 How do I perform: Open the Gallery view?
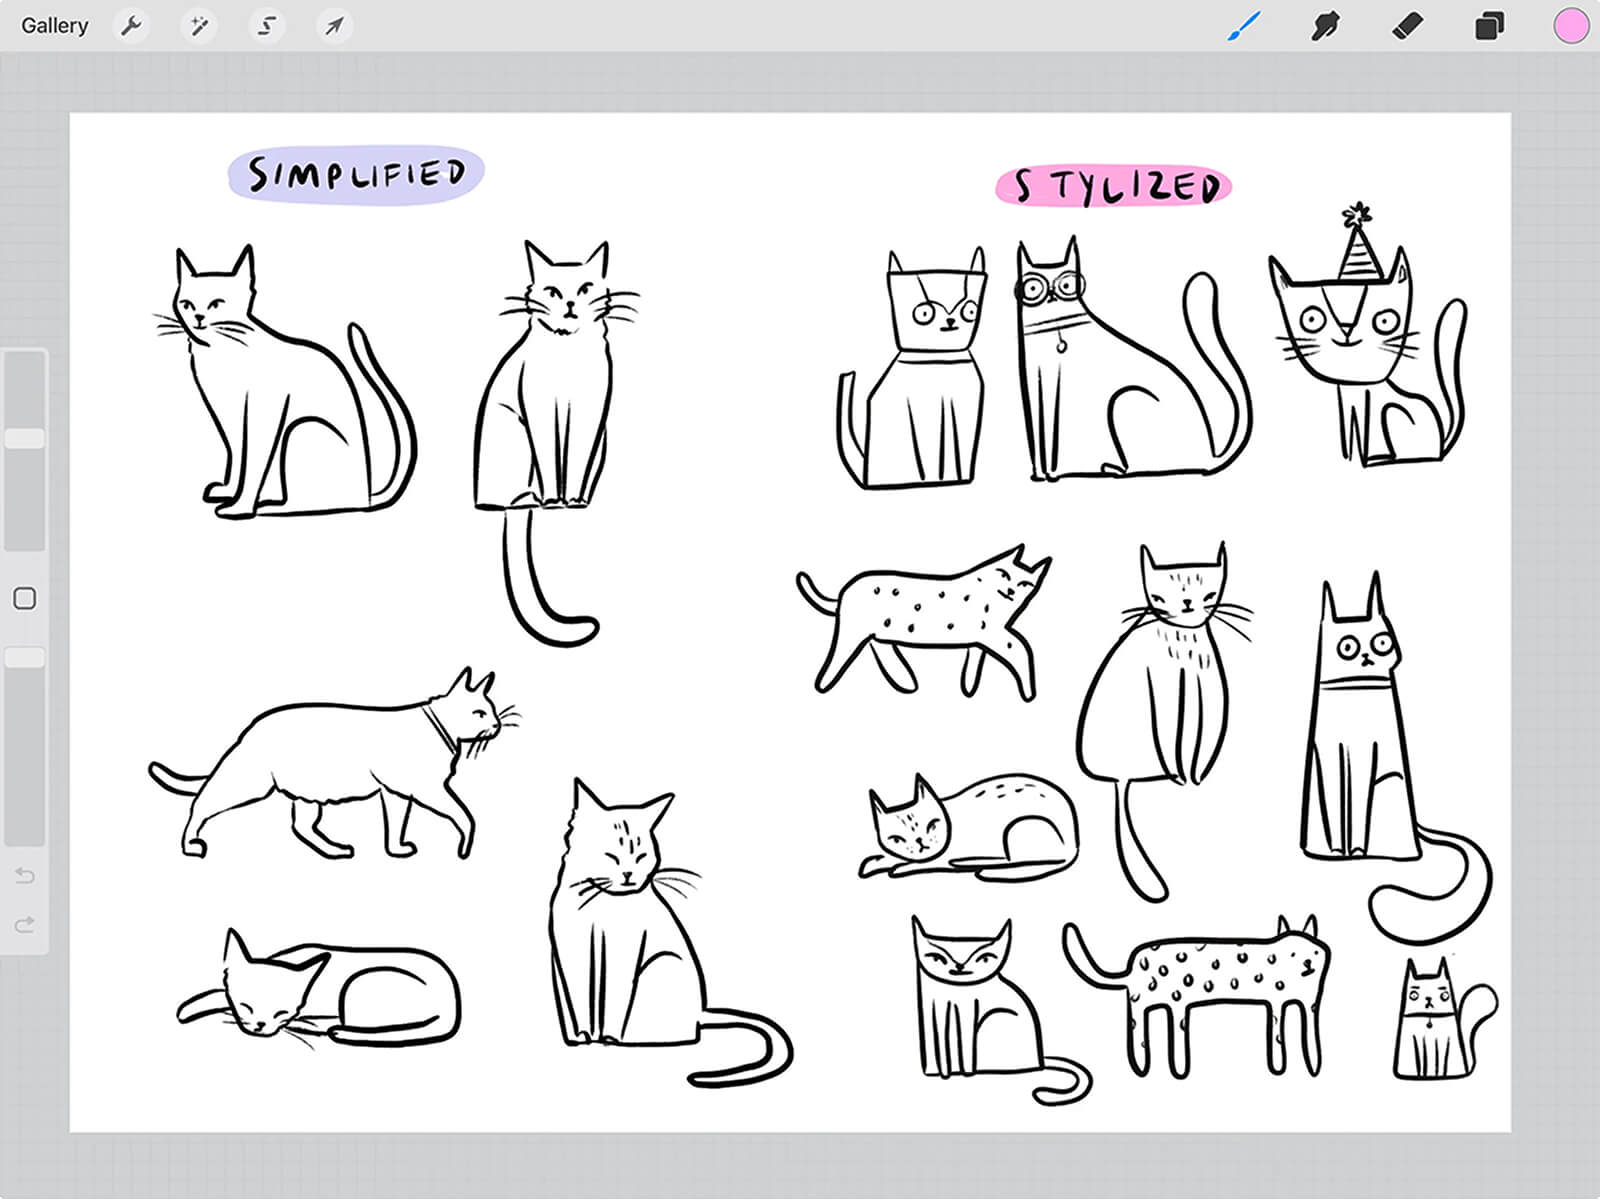coord(54,26)
